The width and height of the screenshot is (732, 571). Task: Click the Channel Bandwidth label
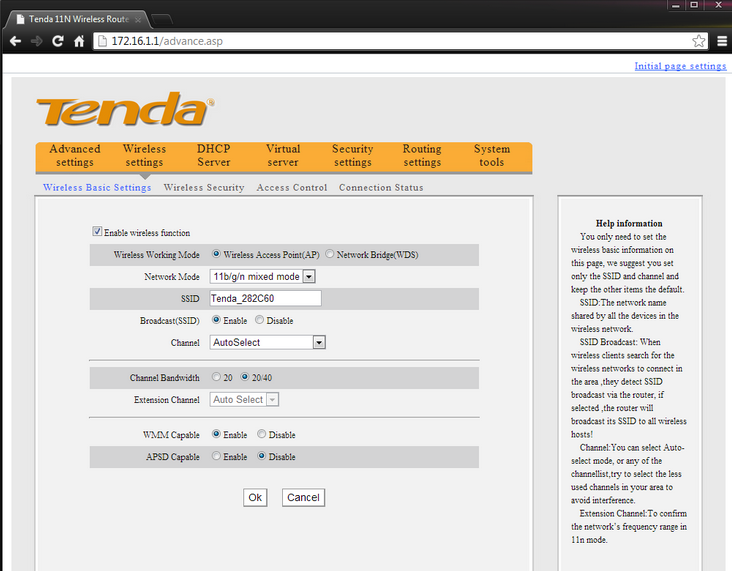click(164, 378)
